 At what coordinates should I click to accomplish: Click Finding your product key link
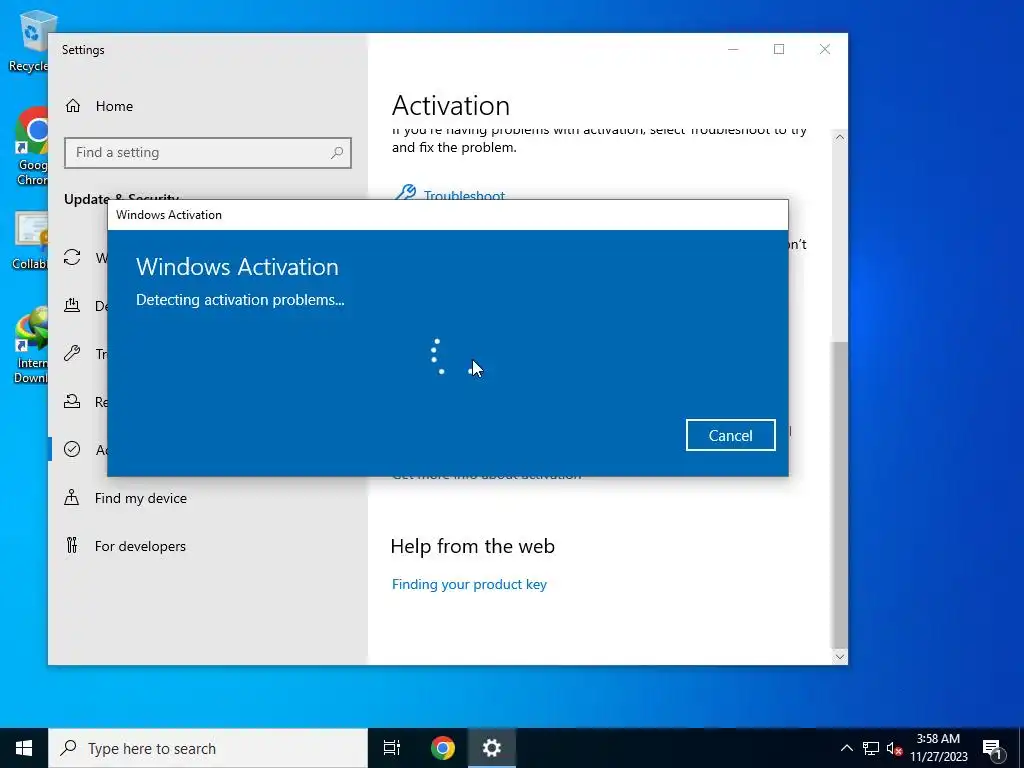pyautogui.click(x=469, y=584)
